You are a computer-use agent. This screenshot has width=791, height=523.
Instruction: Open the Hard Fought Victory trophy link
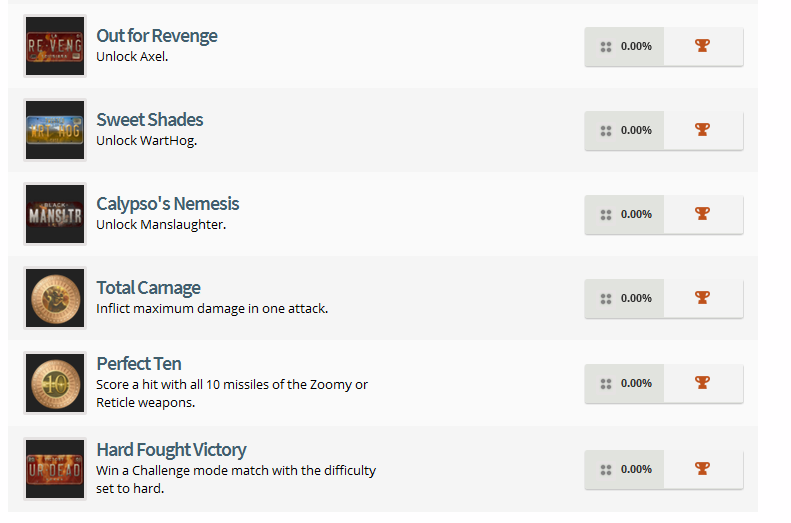coord(171,450)
